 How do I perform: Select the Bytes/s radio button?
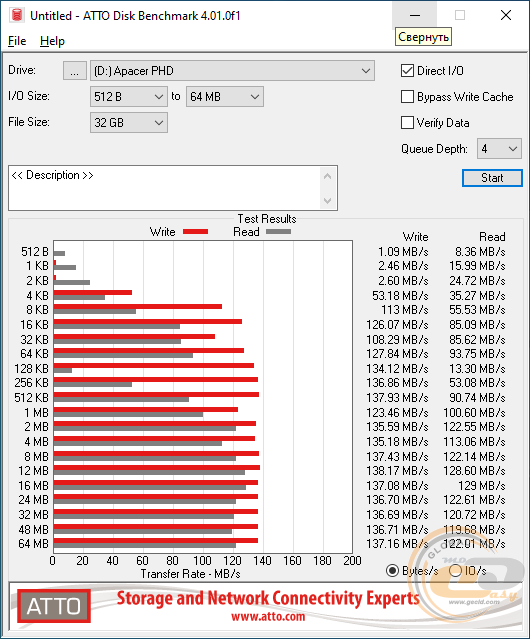click(x=392, y=571)
